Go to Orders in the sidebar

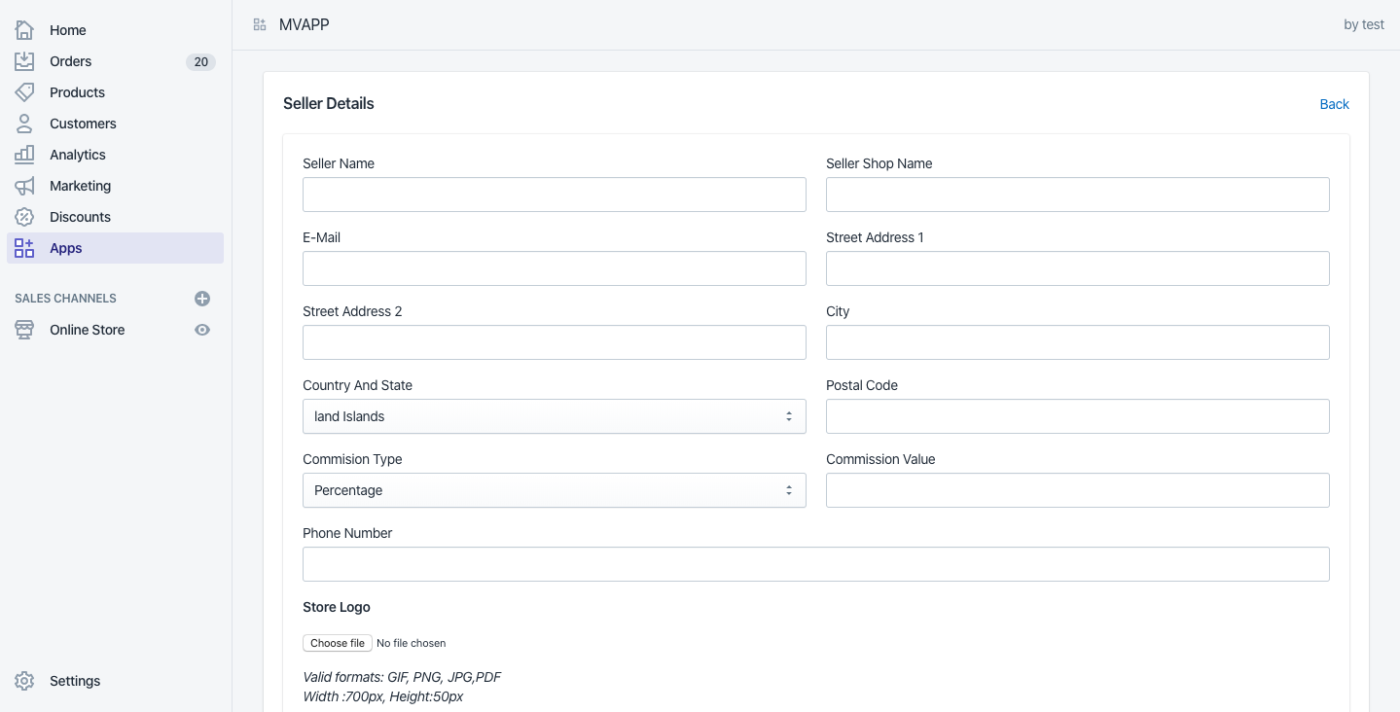115,61
